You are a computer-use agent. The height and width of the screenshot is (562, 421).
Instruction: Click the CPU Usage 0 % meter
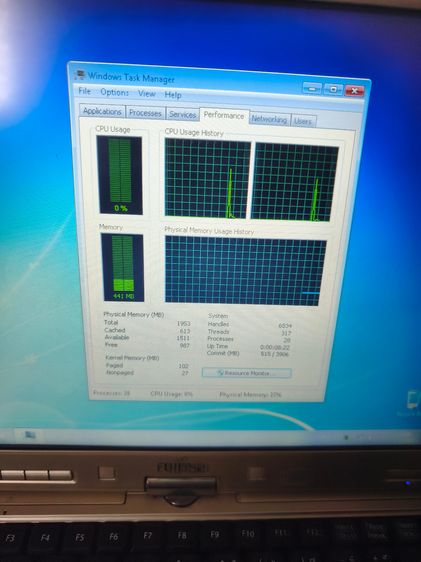click(x=120, y=175)
